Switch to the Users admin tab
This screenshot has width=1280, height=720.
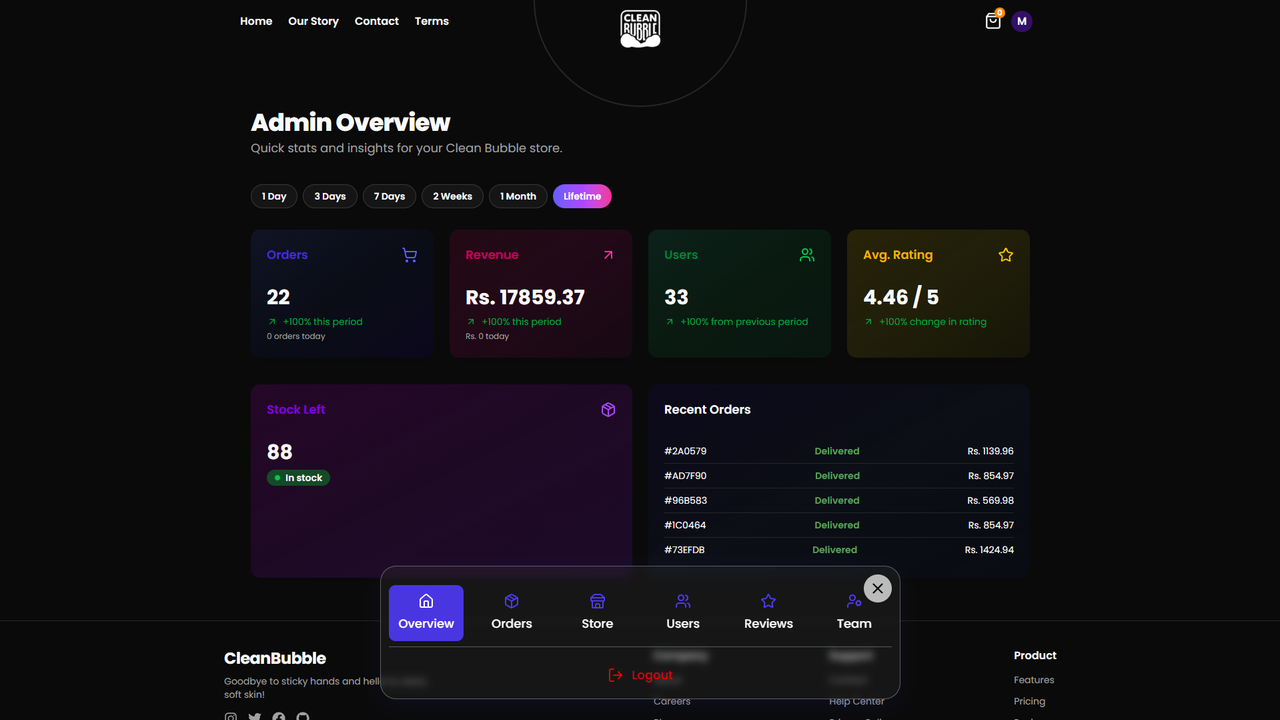683,613
